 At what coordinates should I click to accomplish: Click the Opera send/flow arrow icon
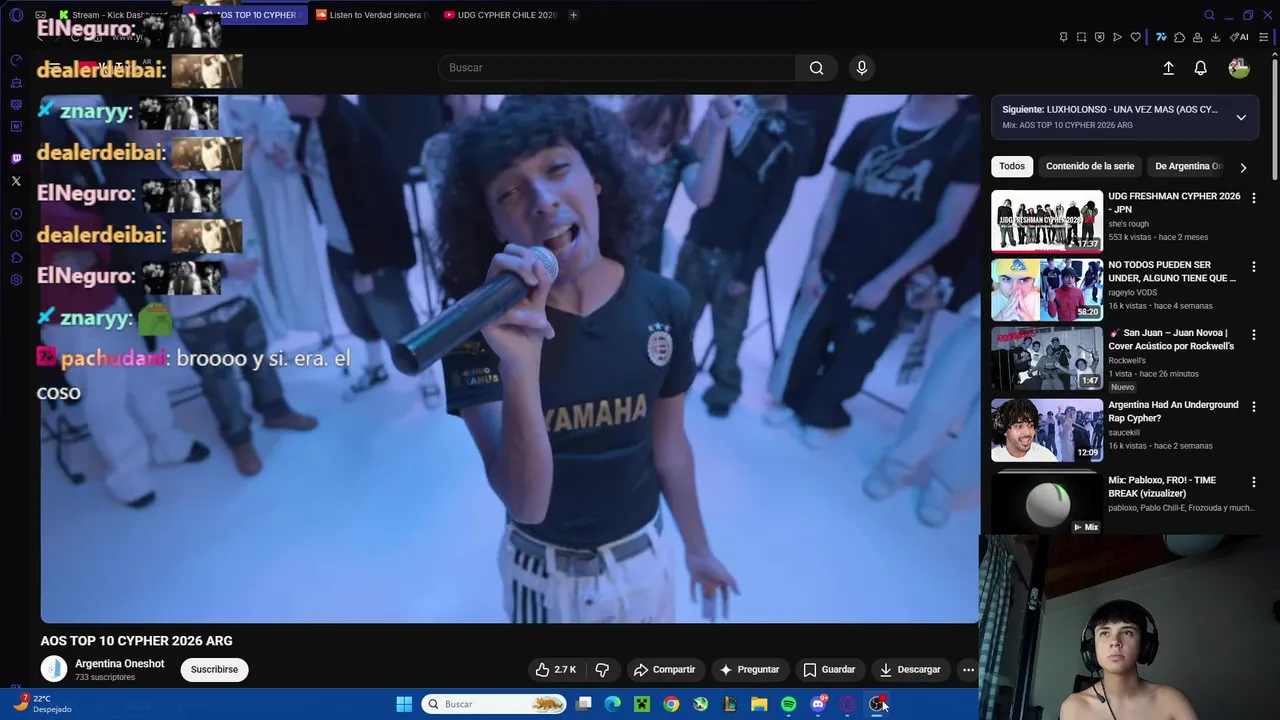click(1117, 37)
